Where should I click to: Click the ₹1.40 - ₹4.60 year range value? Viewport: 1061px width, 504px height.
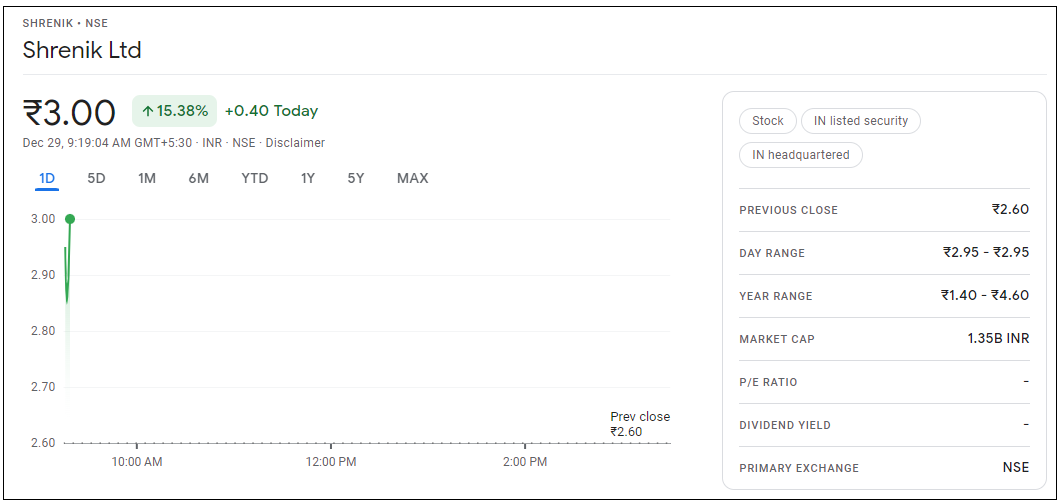[985, 296]
